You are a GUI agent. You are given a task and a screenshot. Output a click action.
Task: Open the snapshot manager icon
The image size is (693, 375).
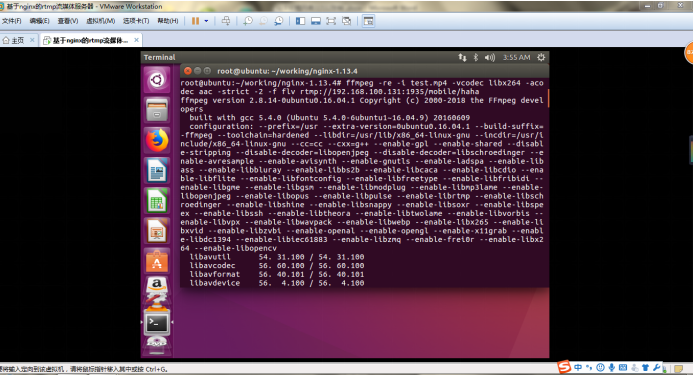[x=278, y=21]
